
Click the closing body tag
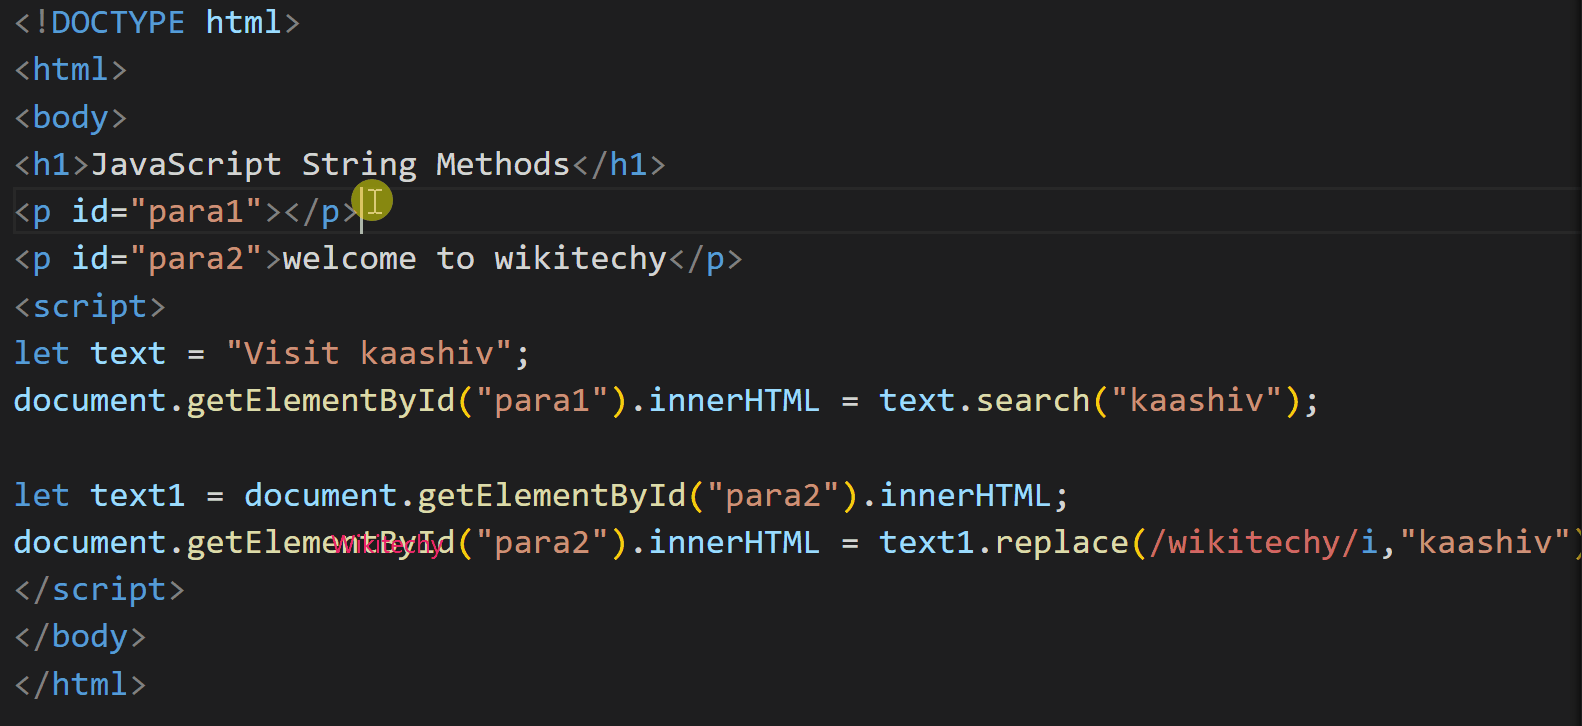point(81,637)
